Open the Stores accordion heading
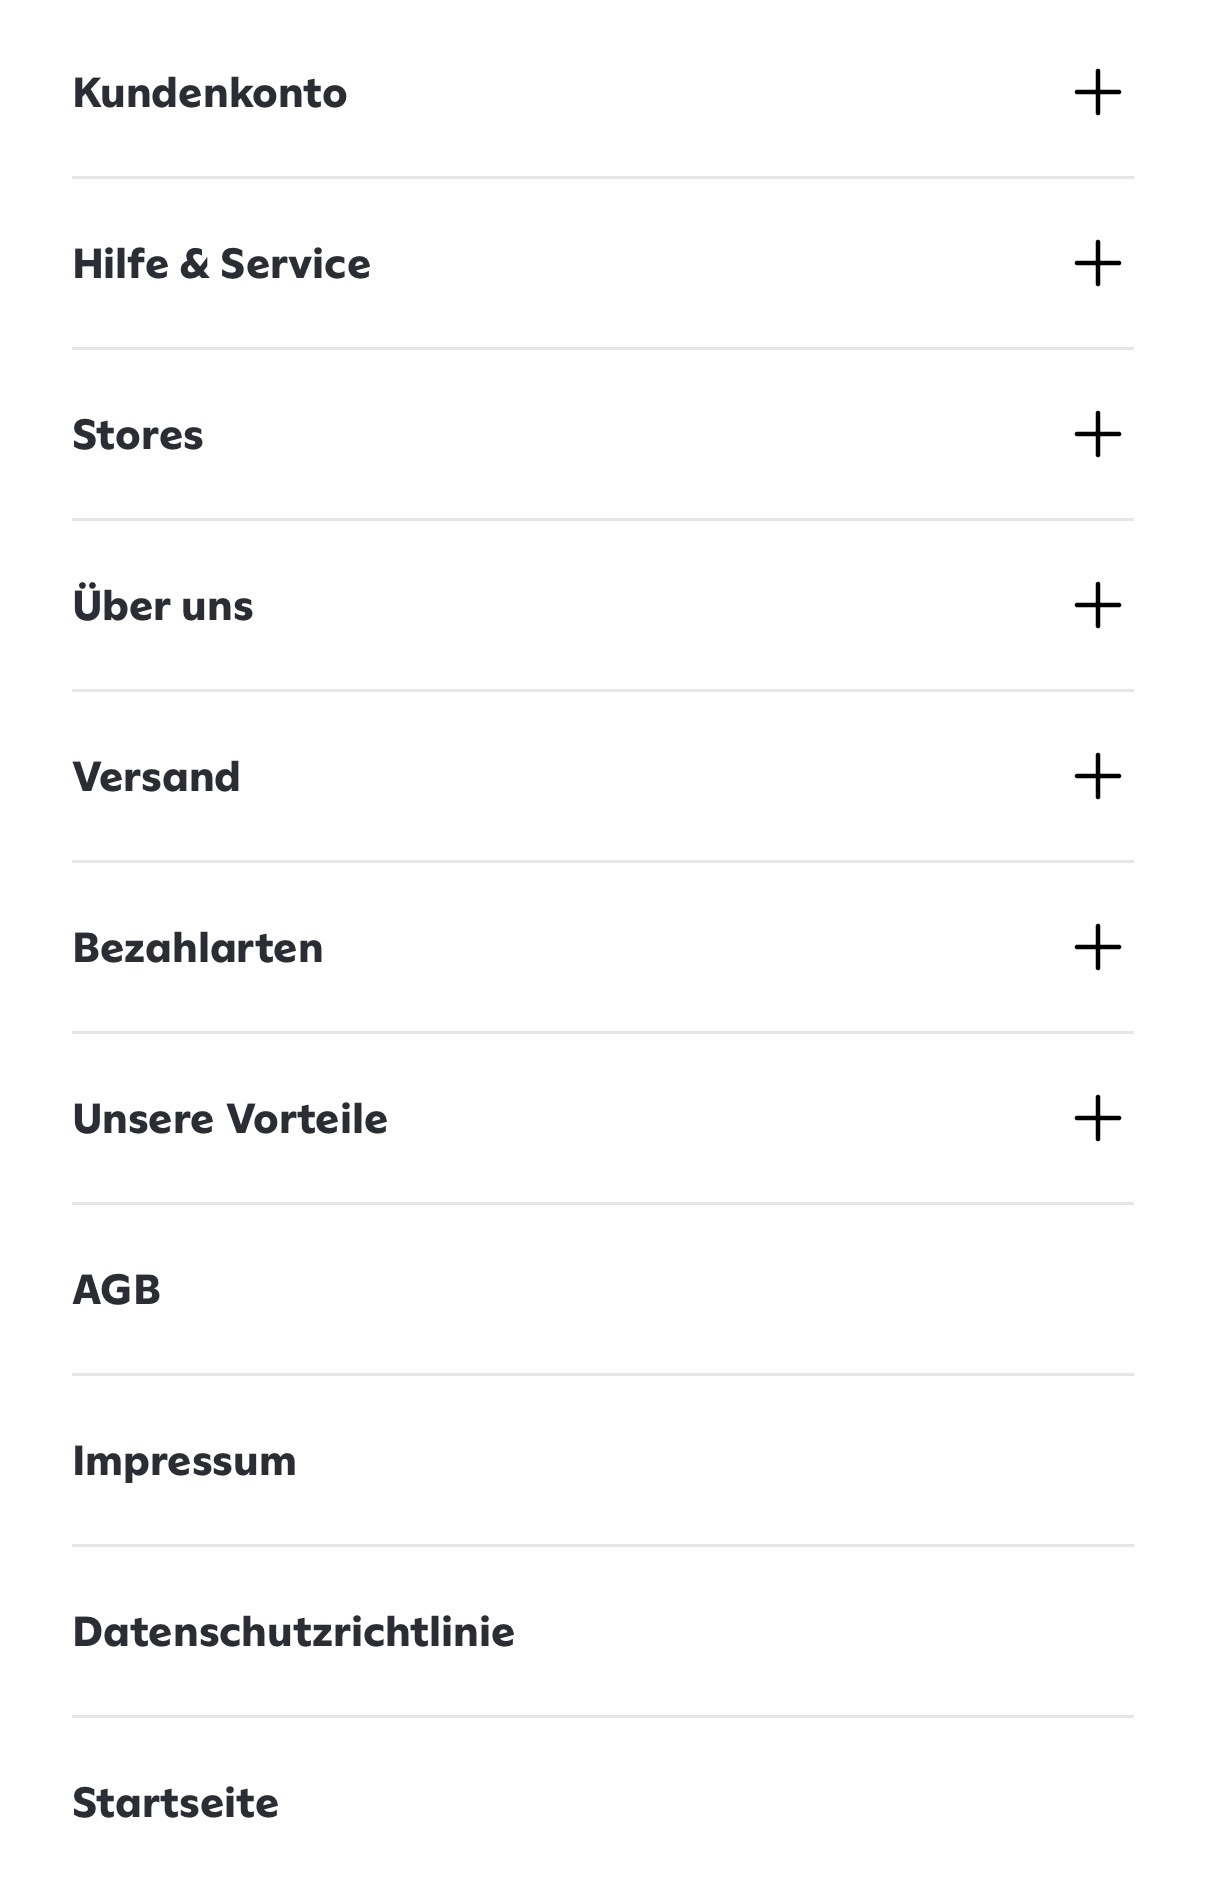This screenshot has width=1206, height=1883. click(138, 435)
